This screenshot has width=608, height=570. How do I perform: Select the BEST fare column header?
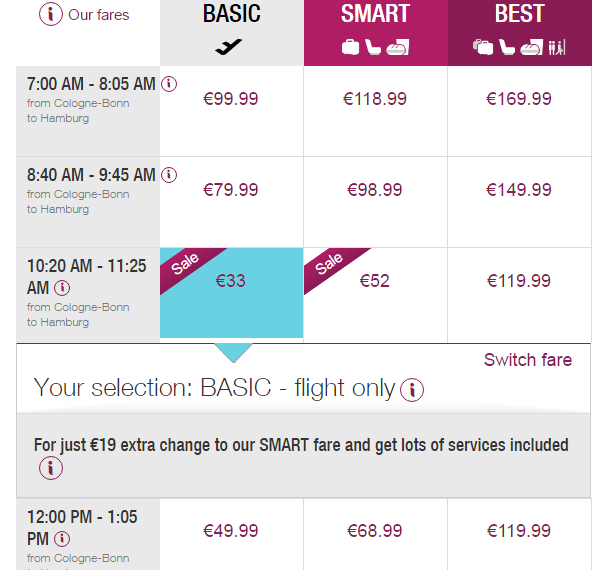click(520, 14)
